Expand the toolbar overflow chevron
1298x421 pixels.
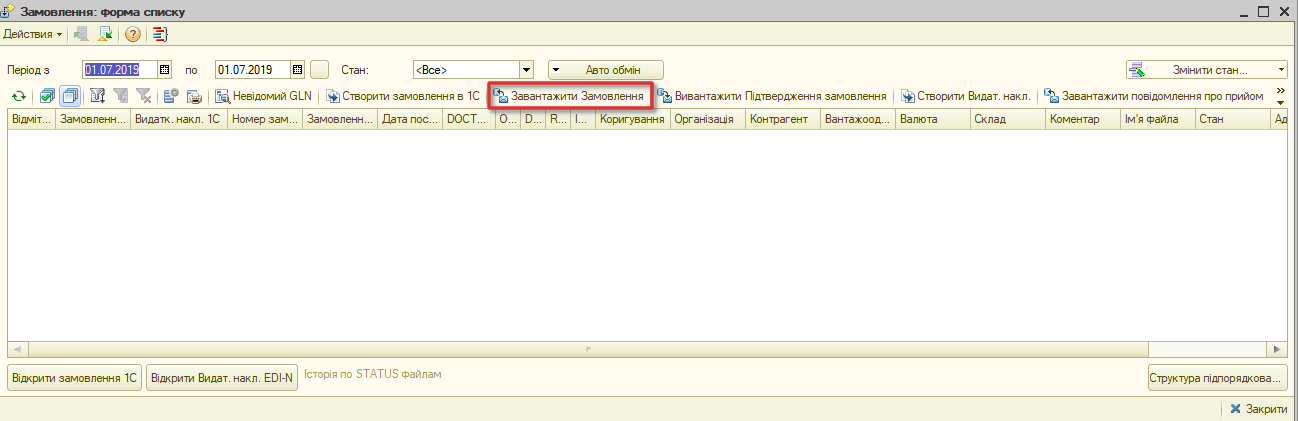(x=1281, y=96)
